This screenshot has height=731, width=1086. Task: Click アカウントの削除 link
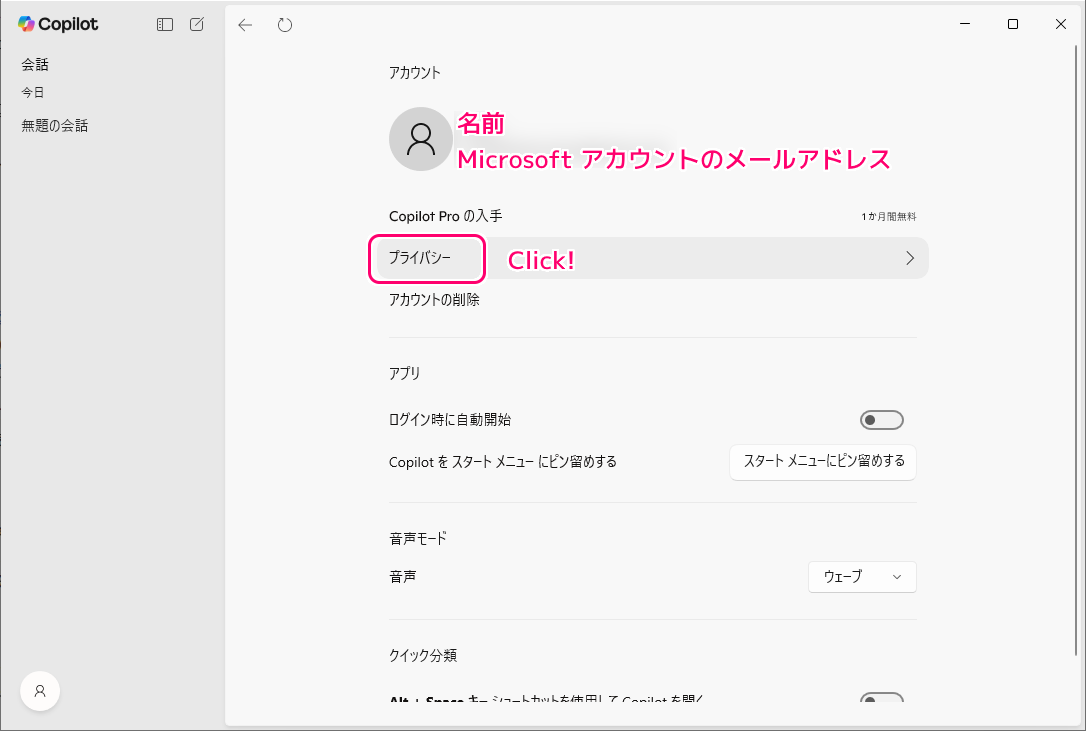point(434,300)
